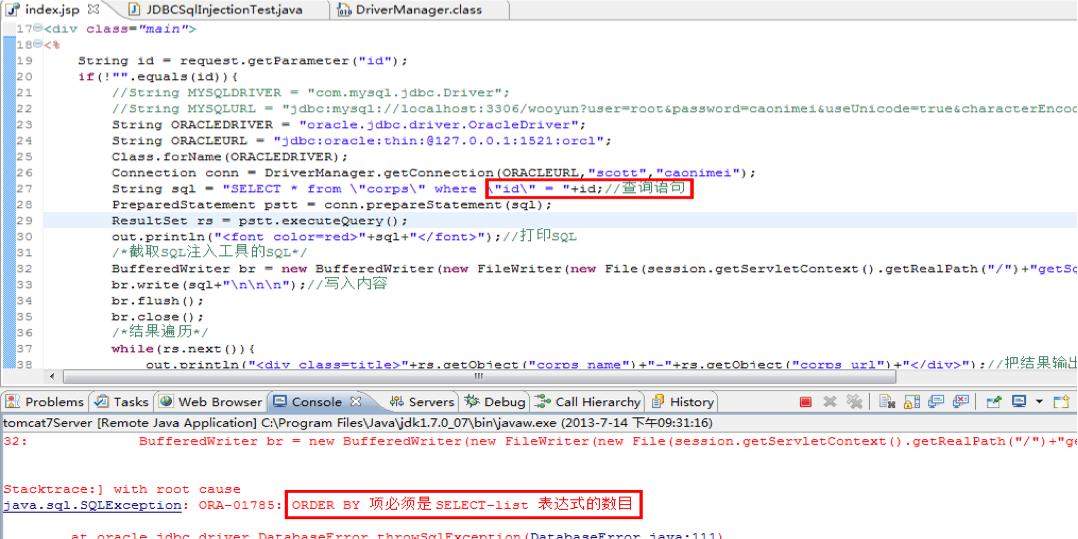
Task: Click the Display Selected Console monitor icon
Action: pyautogui.click(x=1019, y=402)
